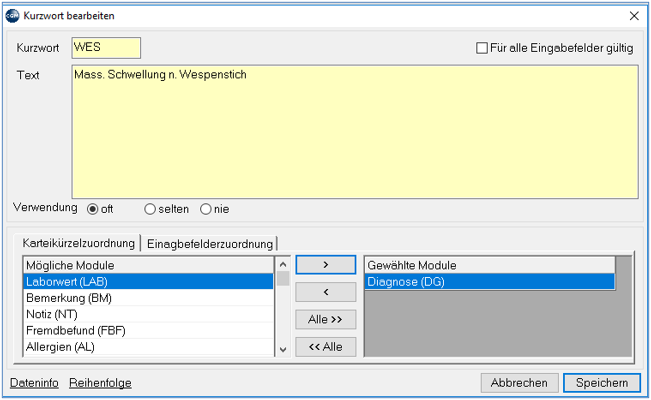Viewport: 651px width, 400px height.
Task: Close the Kurzwort bearbeiten dialog
Action: click(x=634, y=16)
